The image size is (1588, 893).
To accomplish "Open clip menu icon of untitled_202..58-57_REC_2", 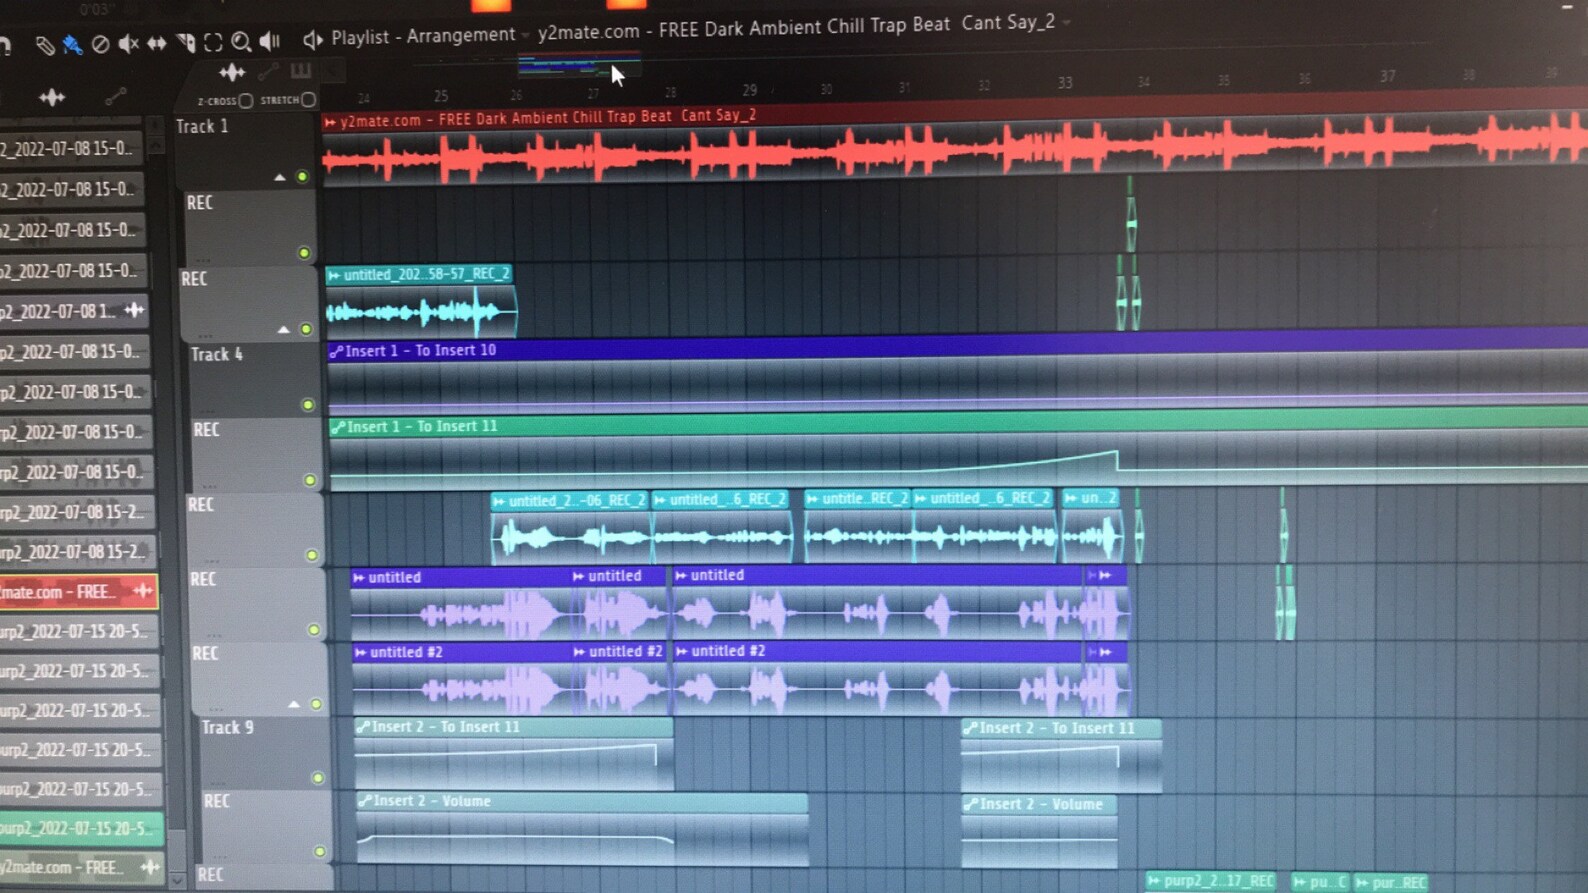I will (334, 275).
